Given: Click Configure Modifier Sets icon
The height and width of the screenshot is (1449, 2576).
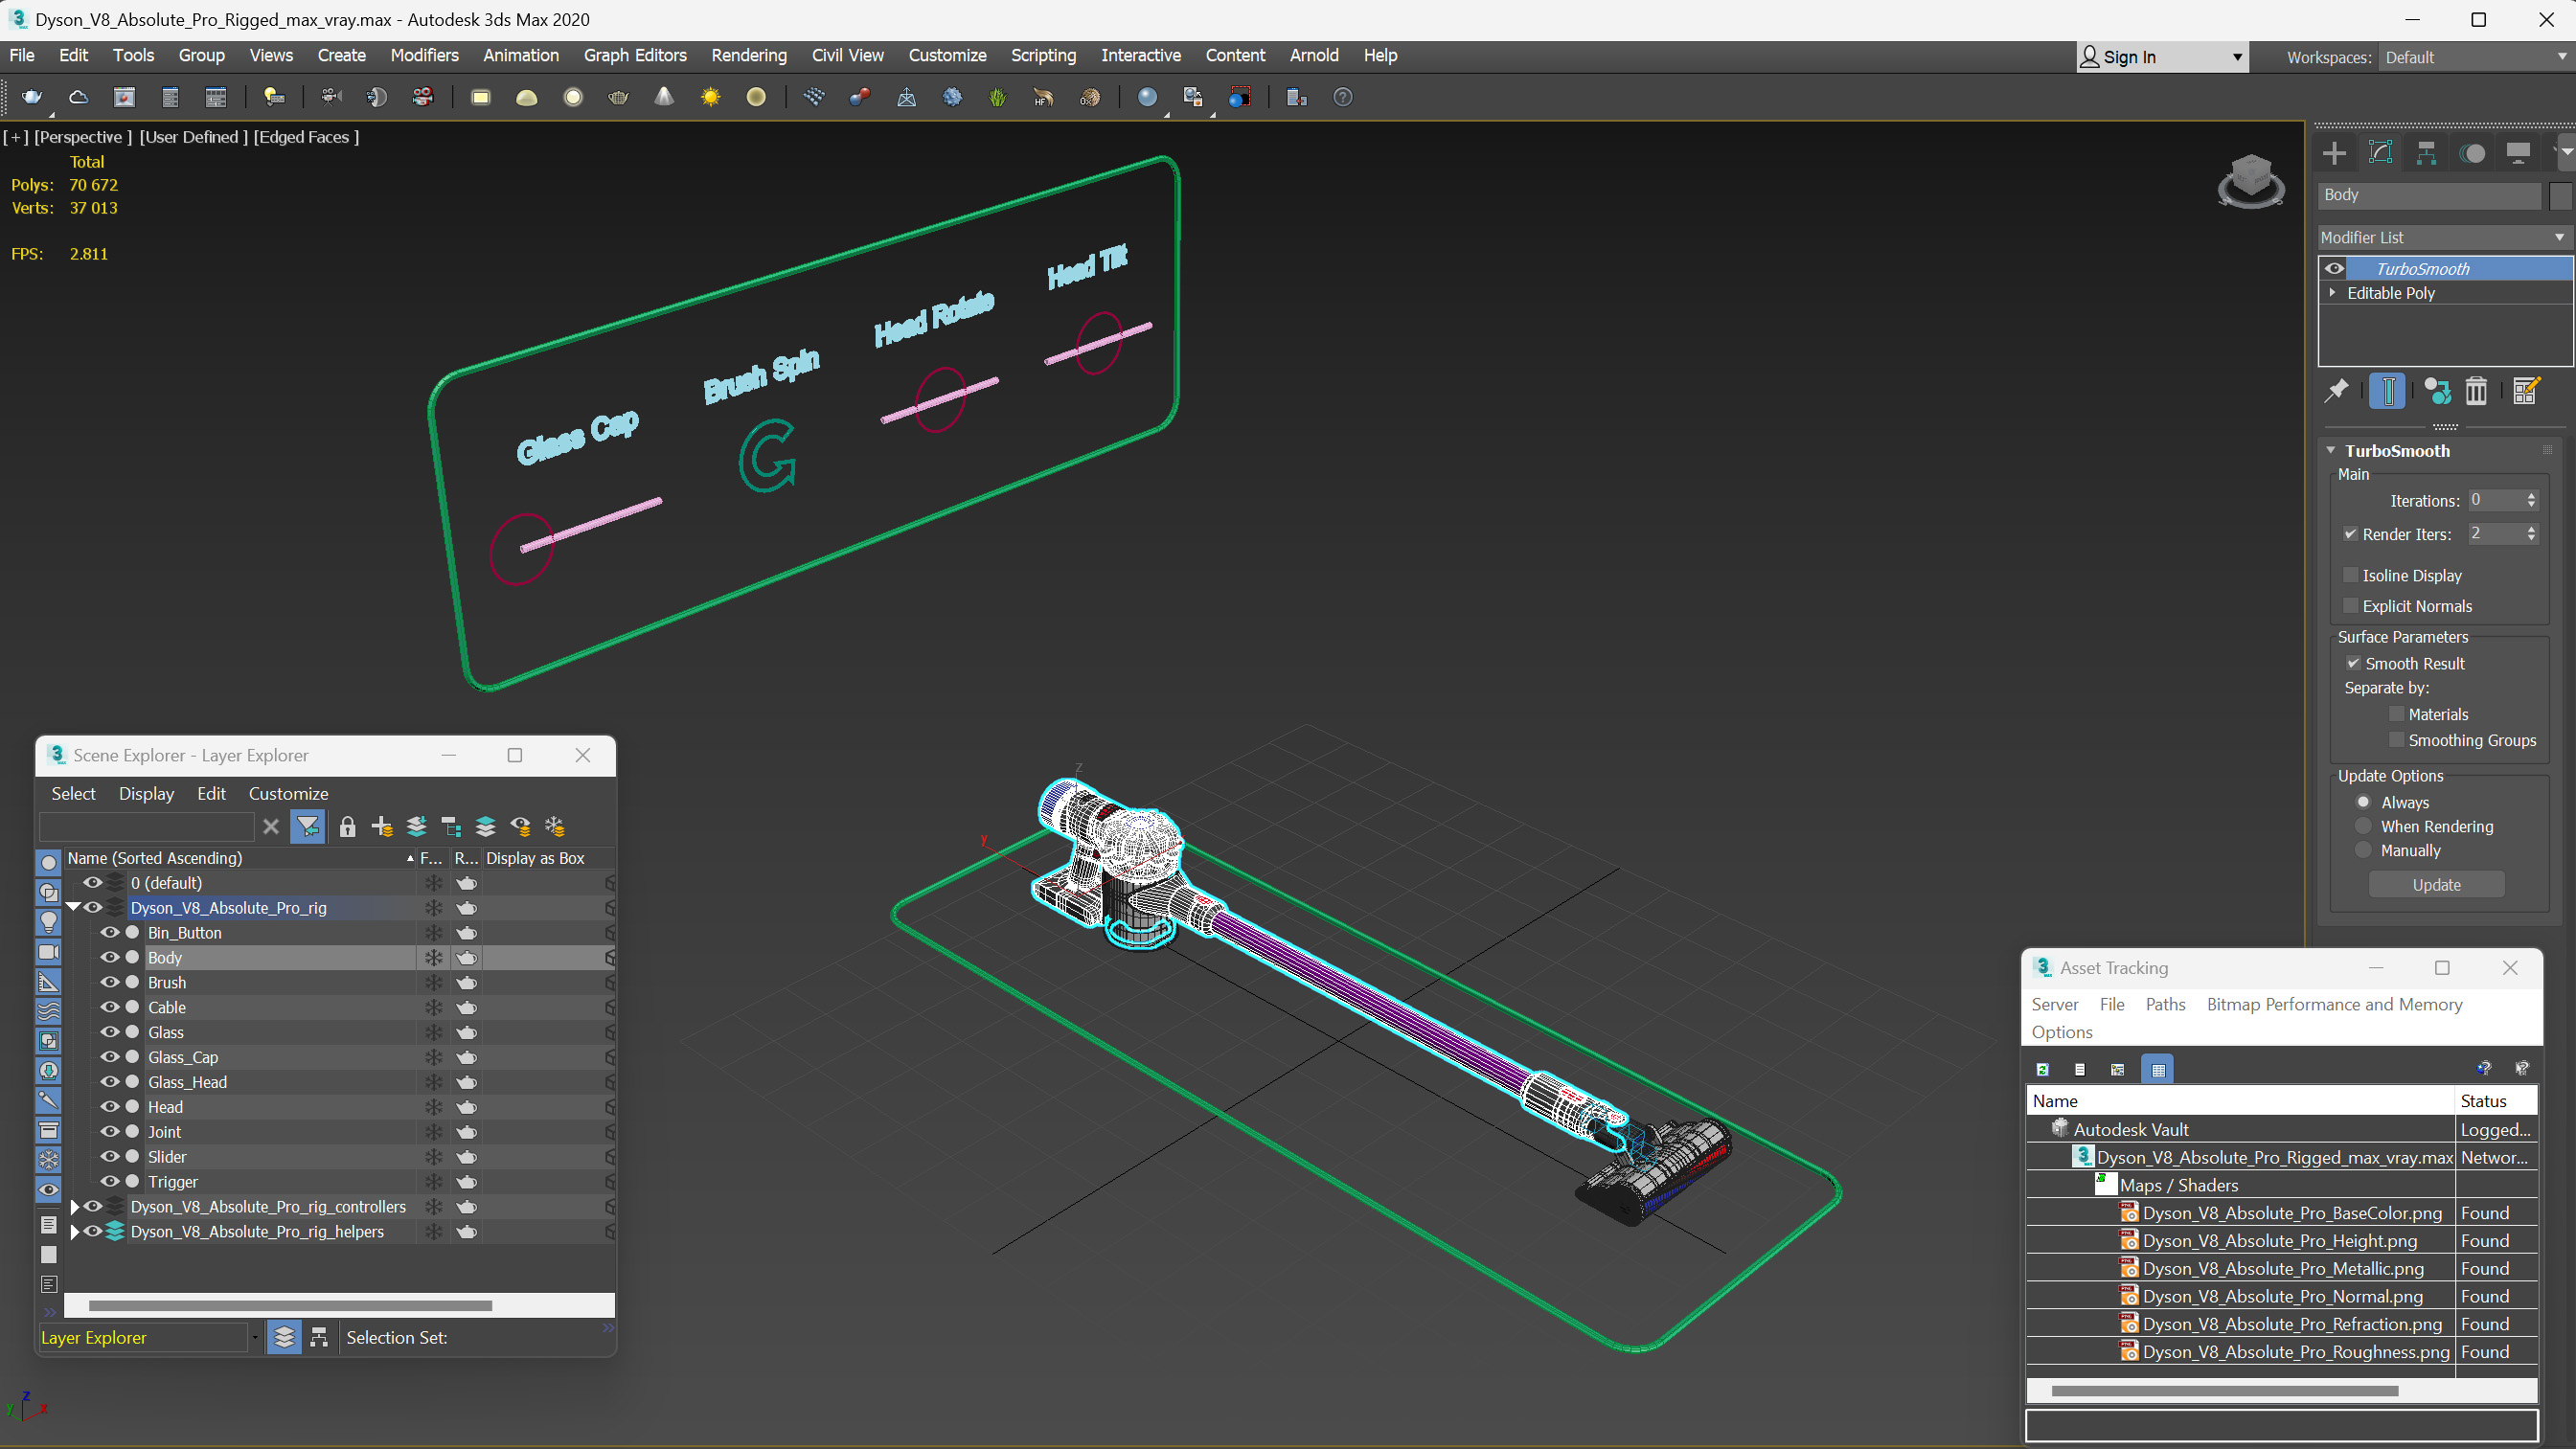Looking at the screenshot, I should coord(2525,391).
